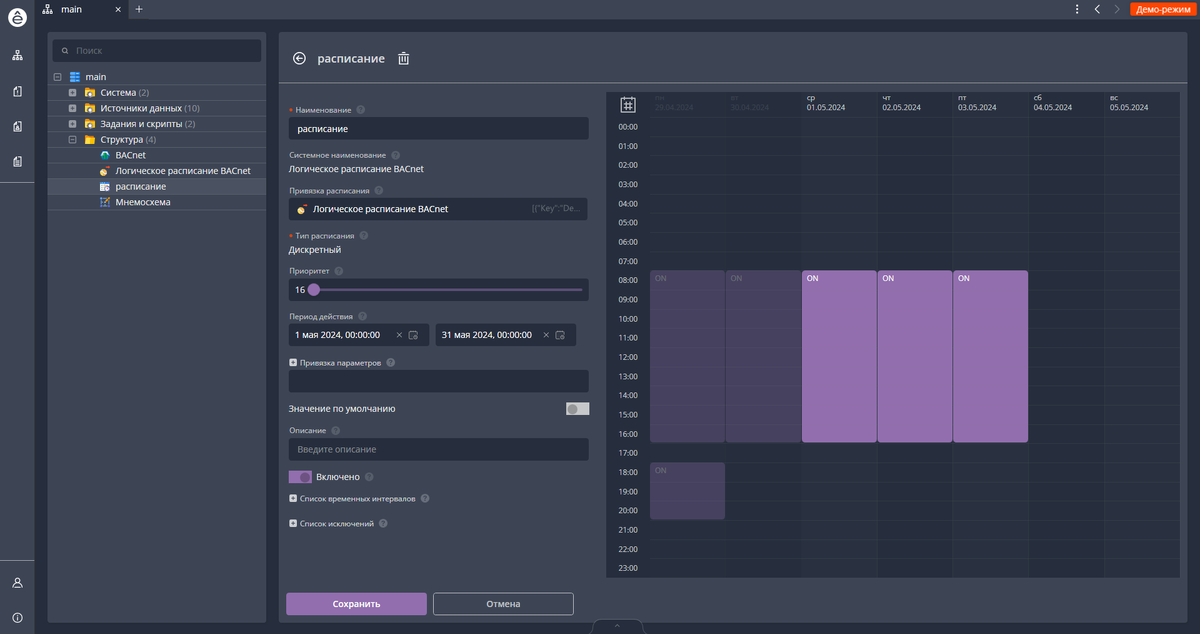This screenshot has height=634, width=1200.
Task: Collapse the 'main' root tree node
Action: [x=57, y=77]
